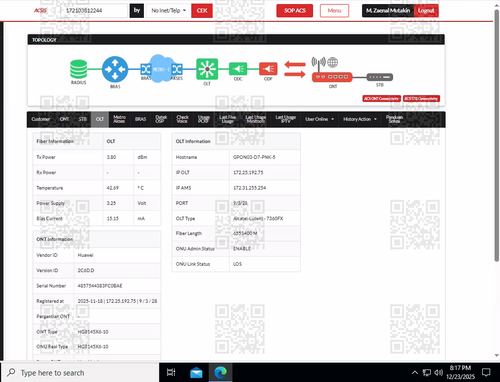Viewport: 500px width, 382px height.
Task: Click the Version ID value 2C6D.D
Action: pos(86,270)
